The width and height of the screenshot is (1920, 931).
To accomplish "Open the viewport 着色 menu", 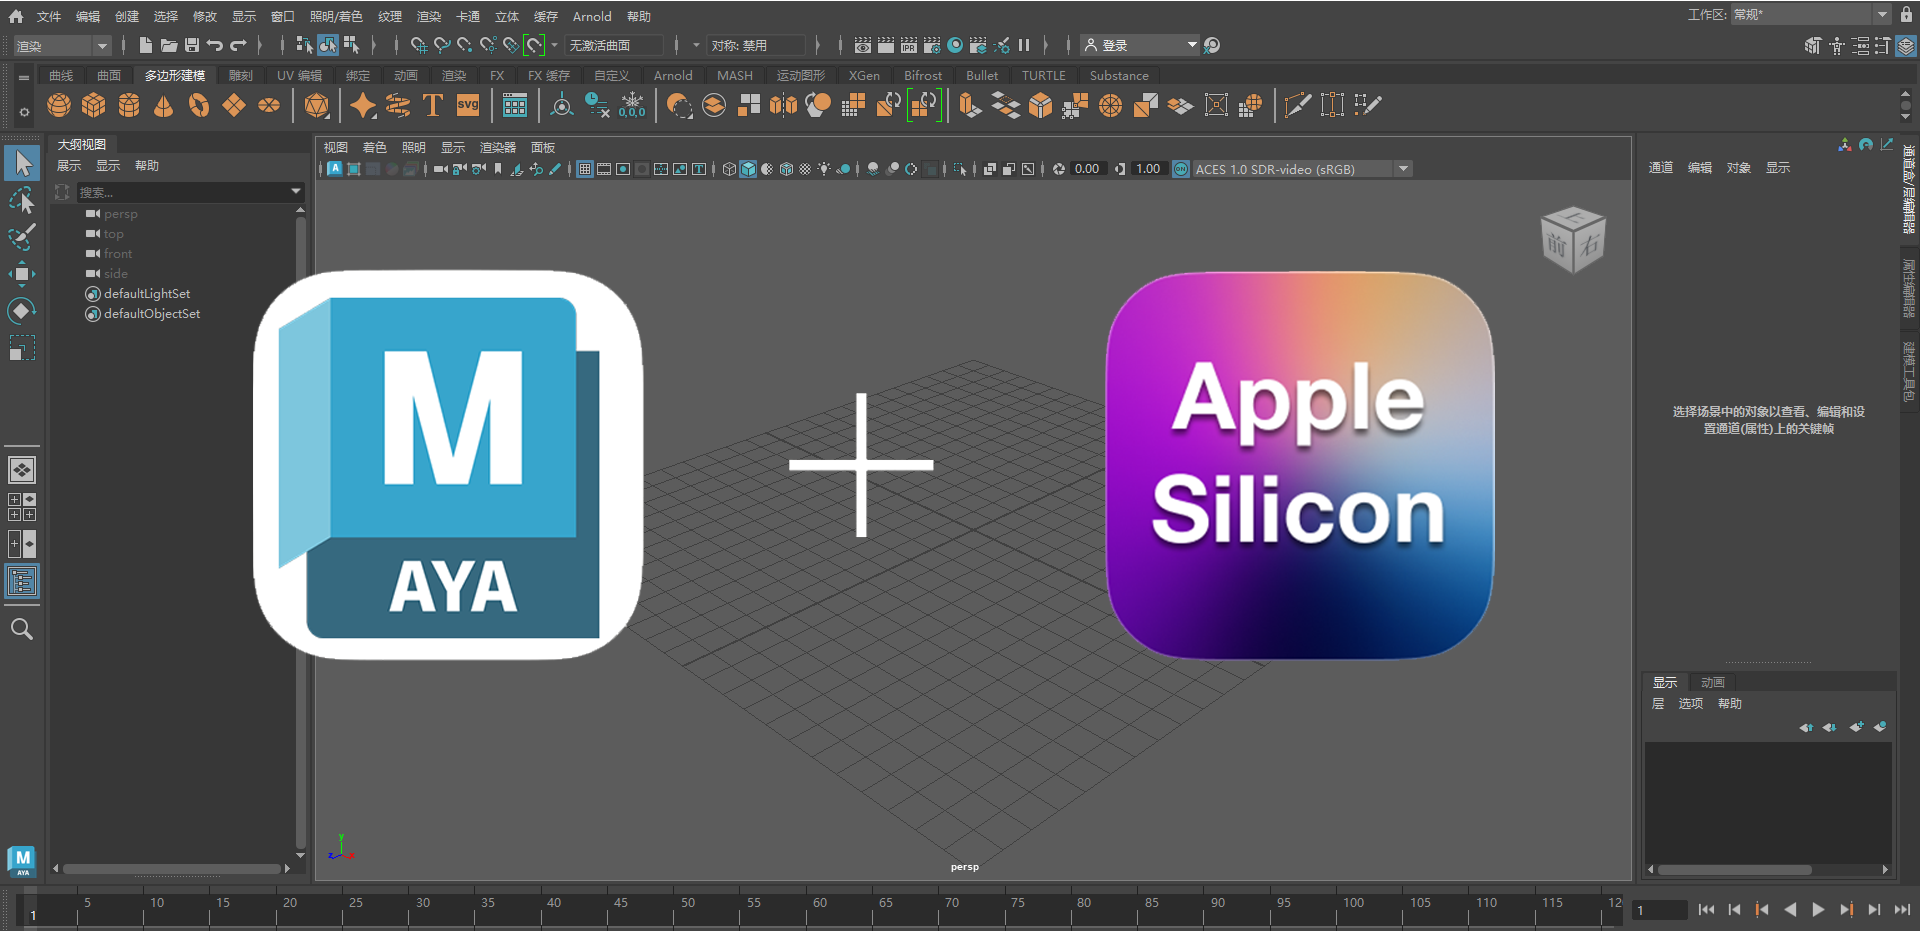I will pyautogui.click(x=374, y=148).
